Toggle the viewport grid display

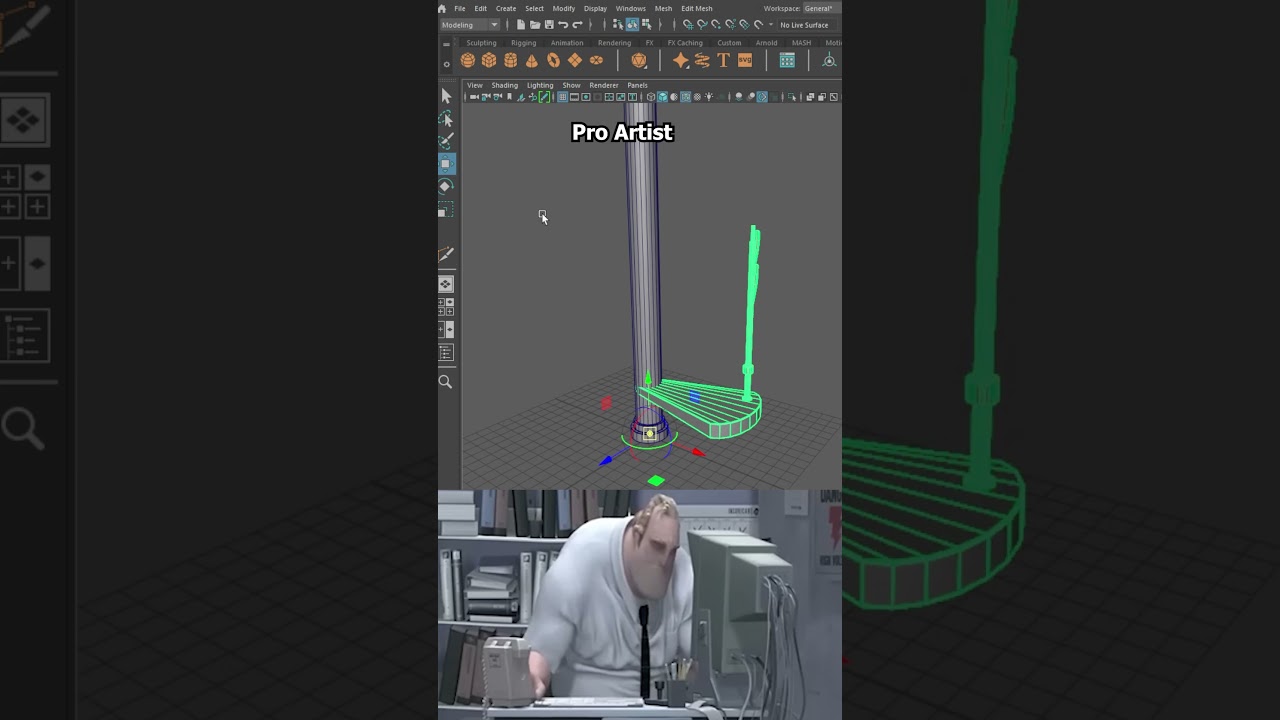[x=562, y=97]
